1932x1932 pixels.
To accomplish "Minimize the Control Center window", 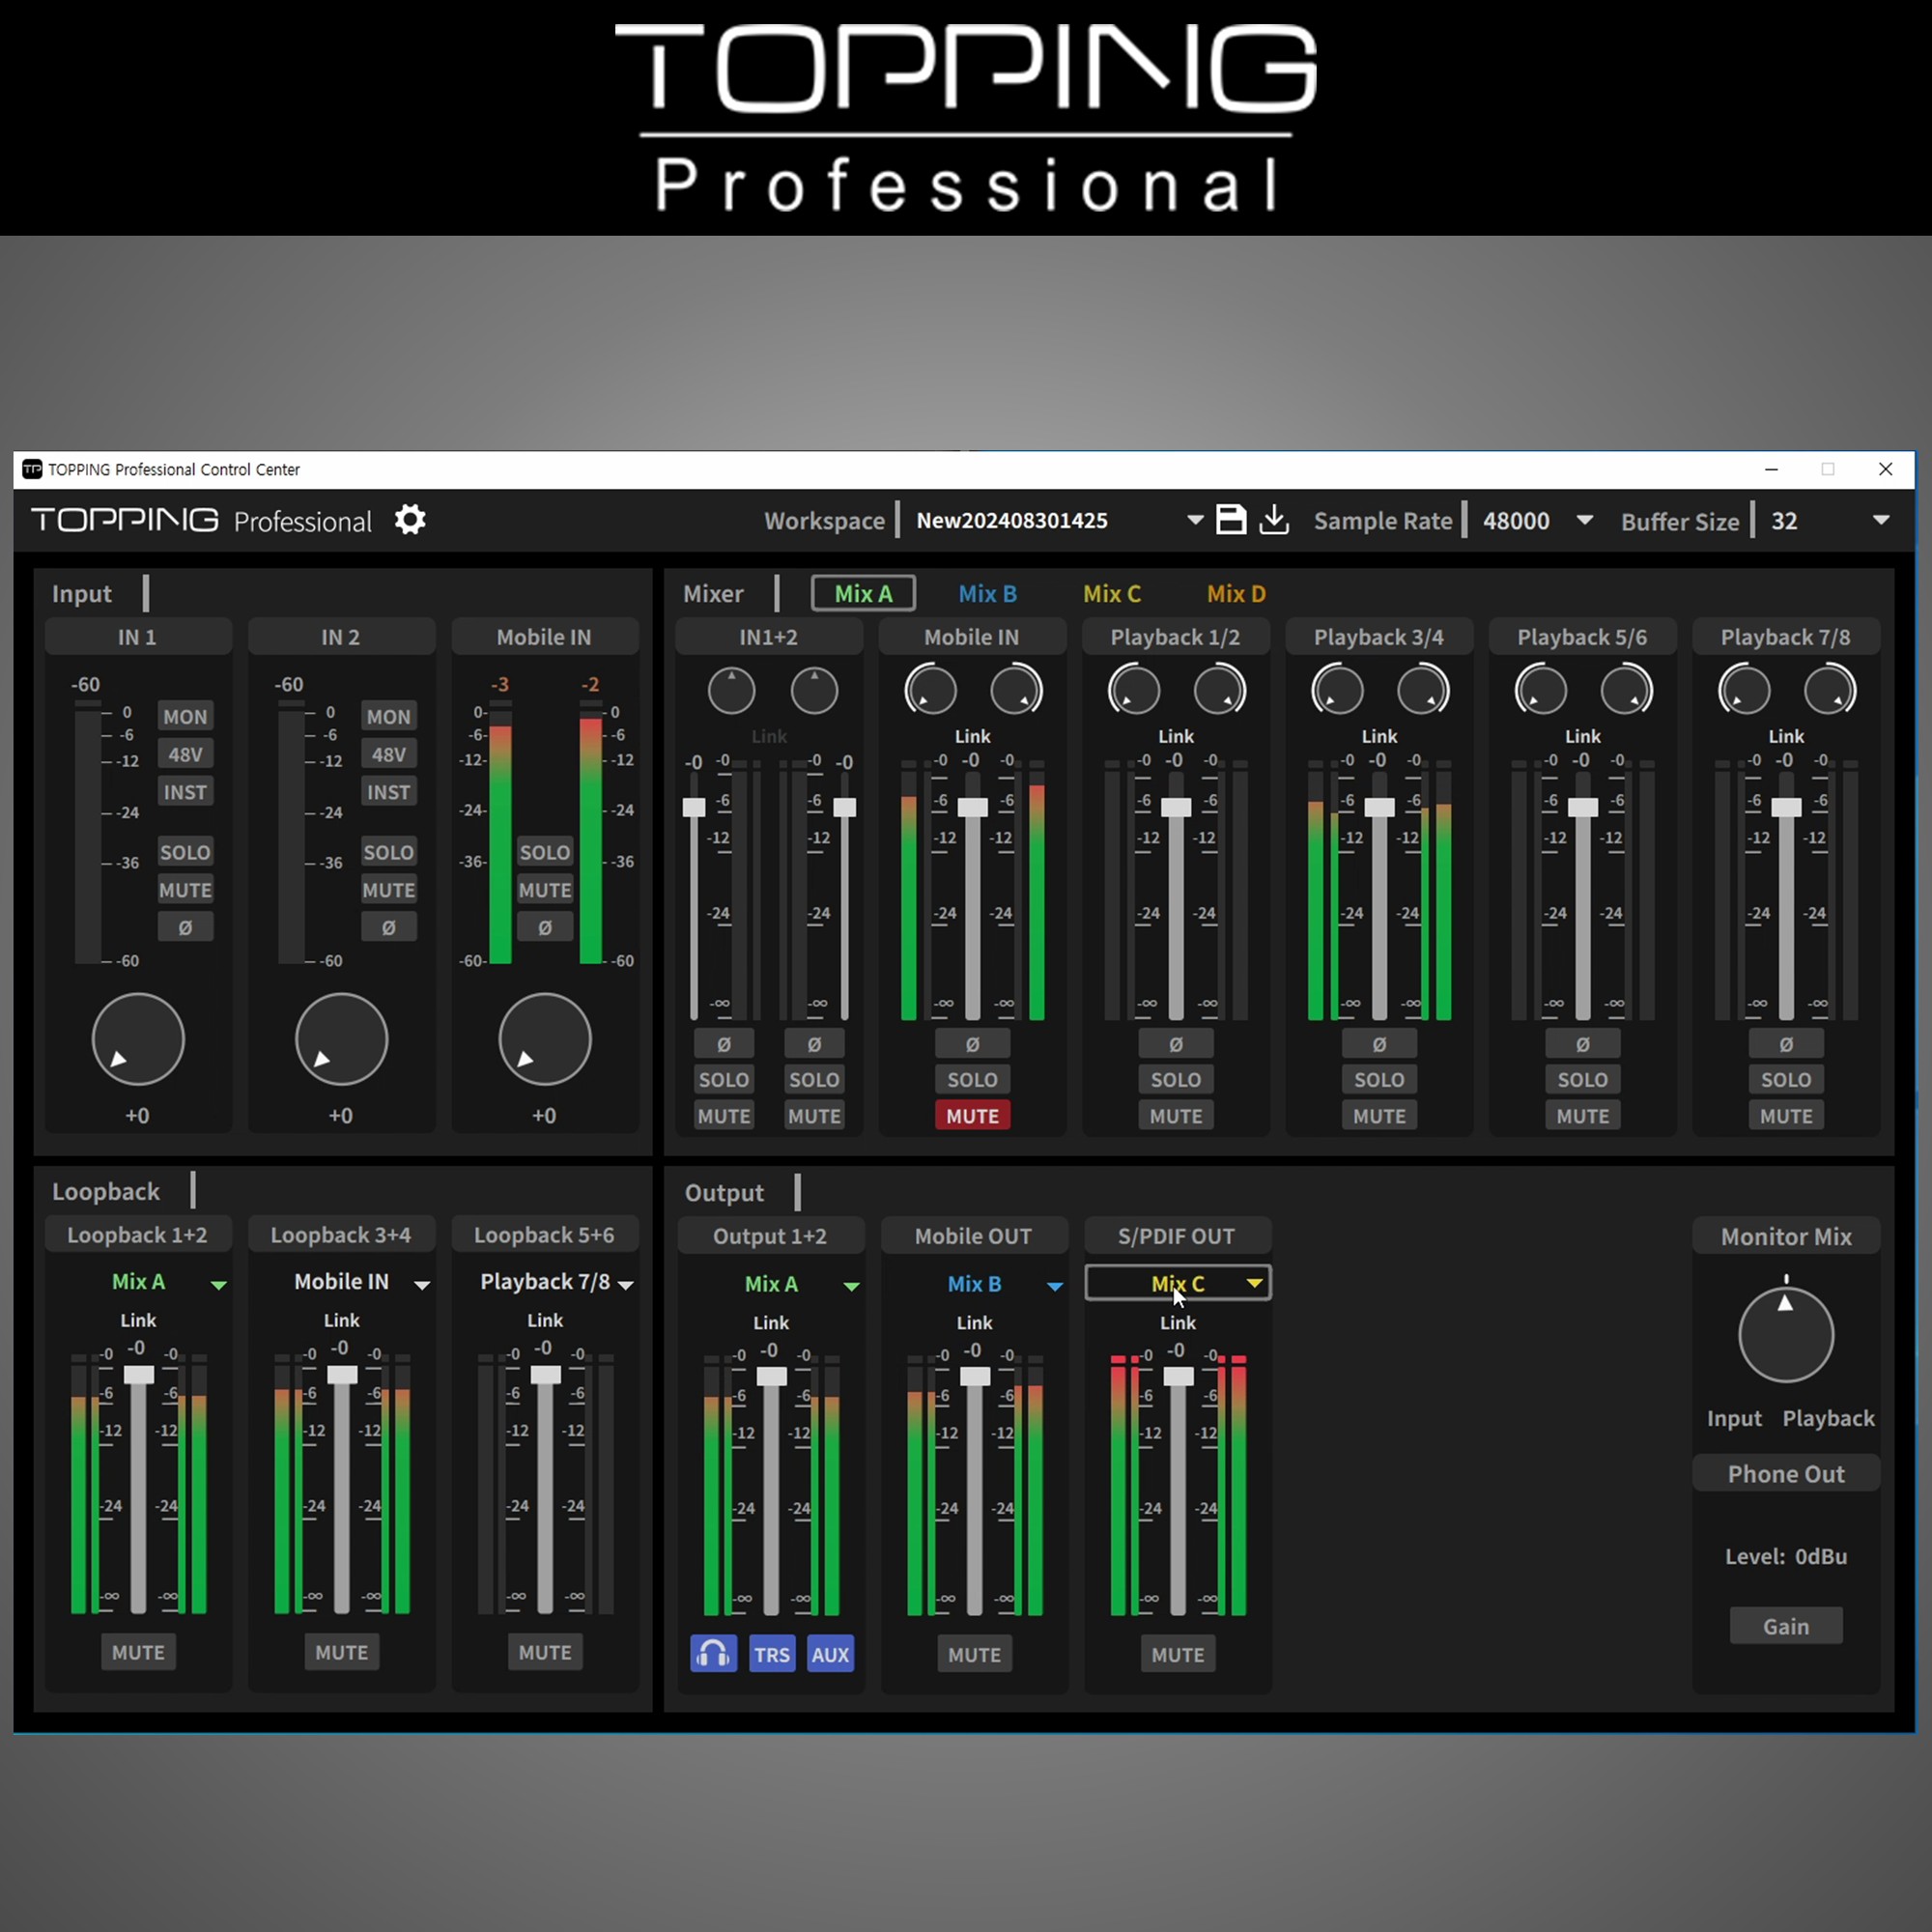I will coord(1771,469).
